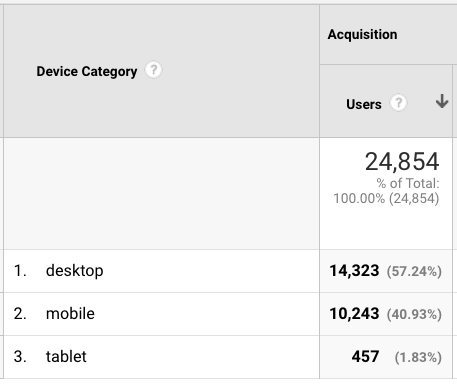Click the row number 2 cell

[x=20, y=314]
